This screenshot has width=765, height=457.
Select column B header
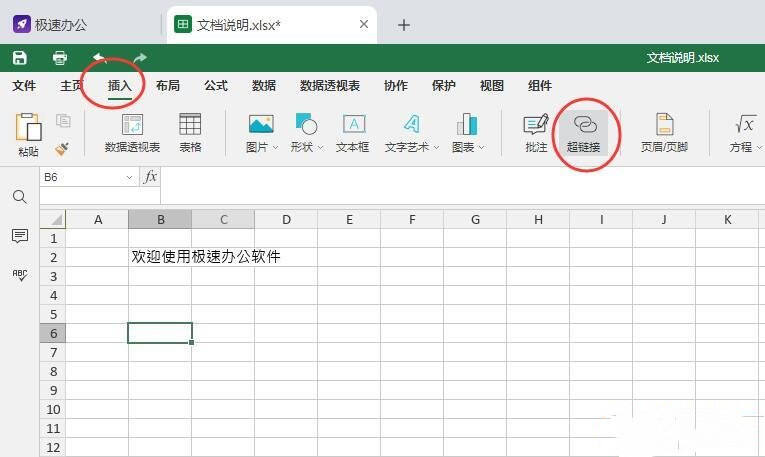[160, 219]
